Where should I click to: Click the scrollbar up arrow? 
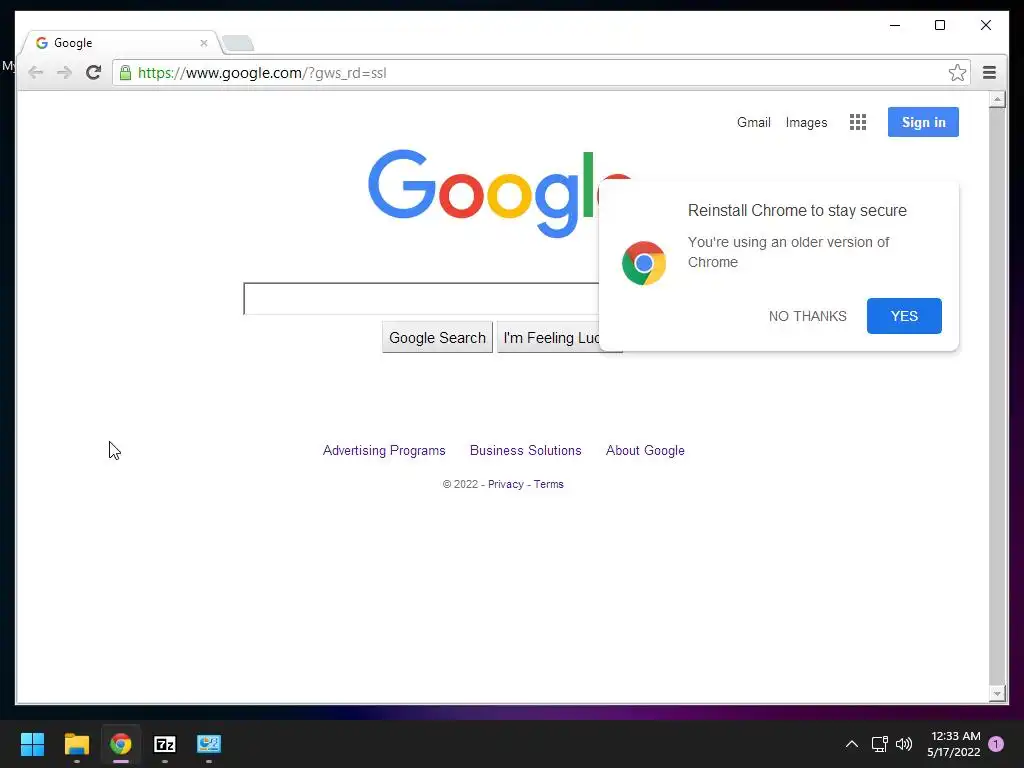coord(997,99)
